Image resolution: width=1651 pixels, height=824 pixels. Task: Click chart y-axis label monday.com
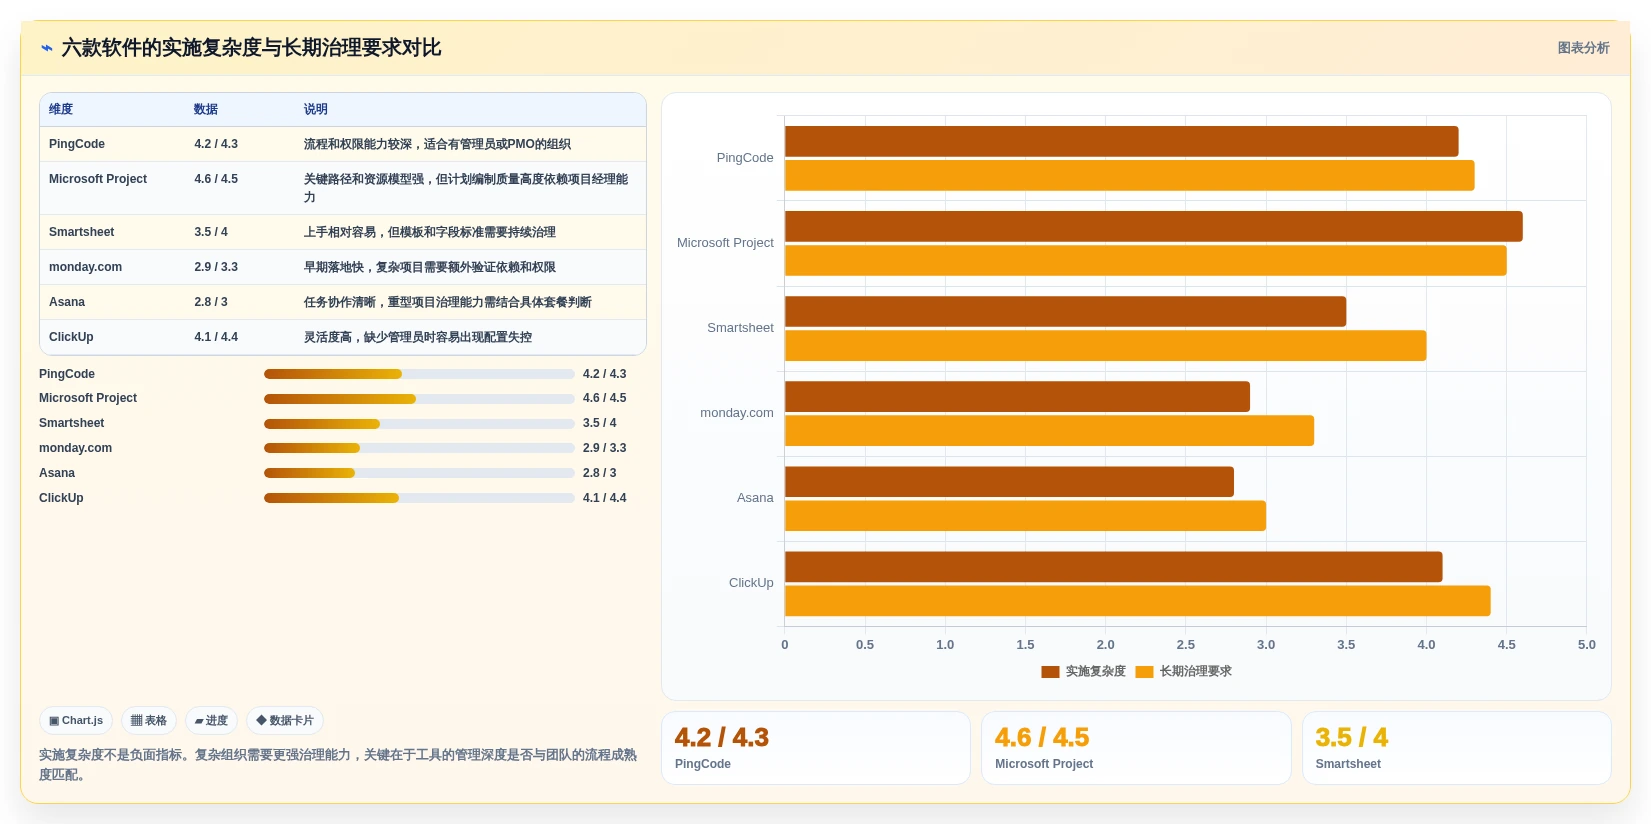pyautogui.click(x=737, y=413)
